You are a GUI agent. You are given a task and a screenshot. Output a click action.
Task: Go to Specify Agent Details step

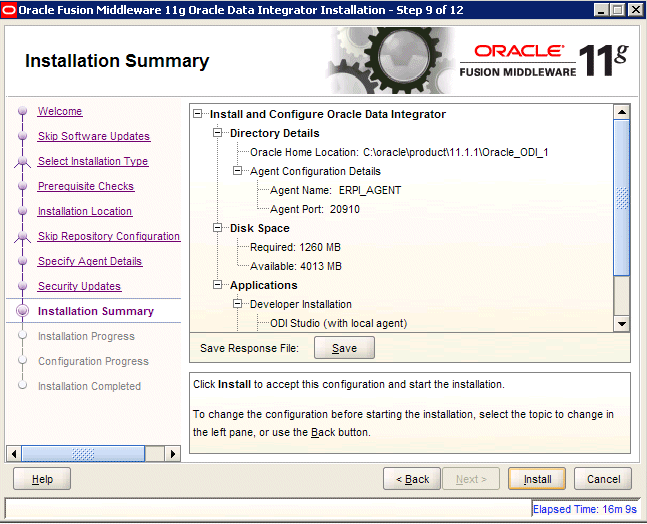(x=90, y=261)
